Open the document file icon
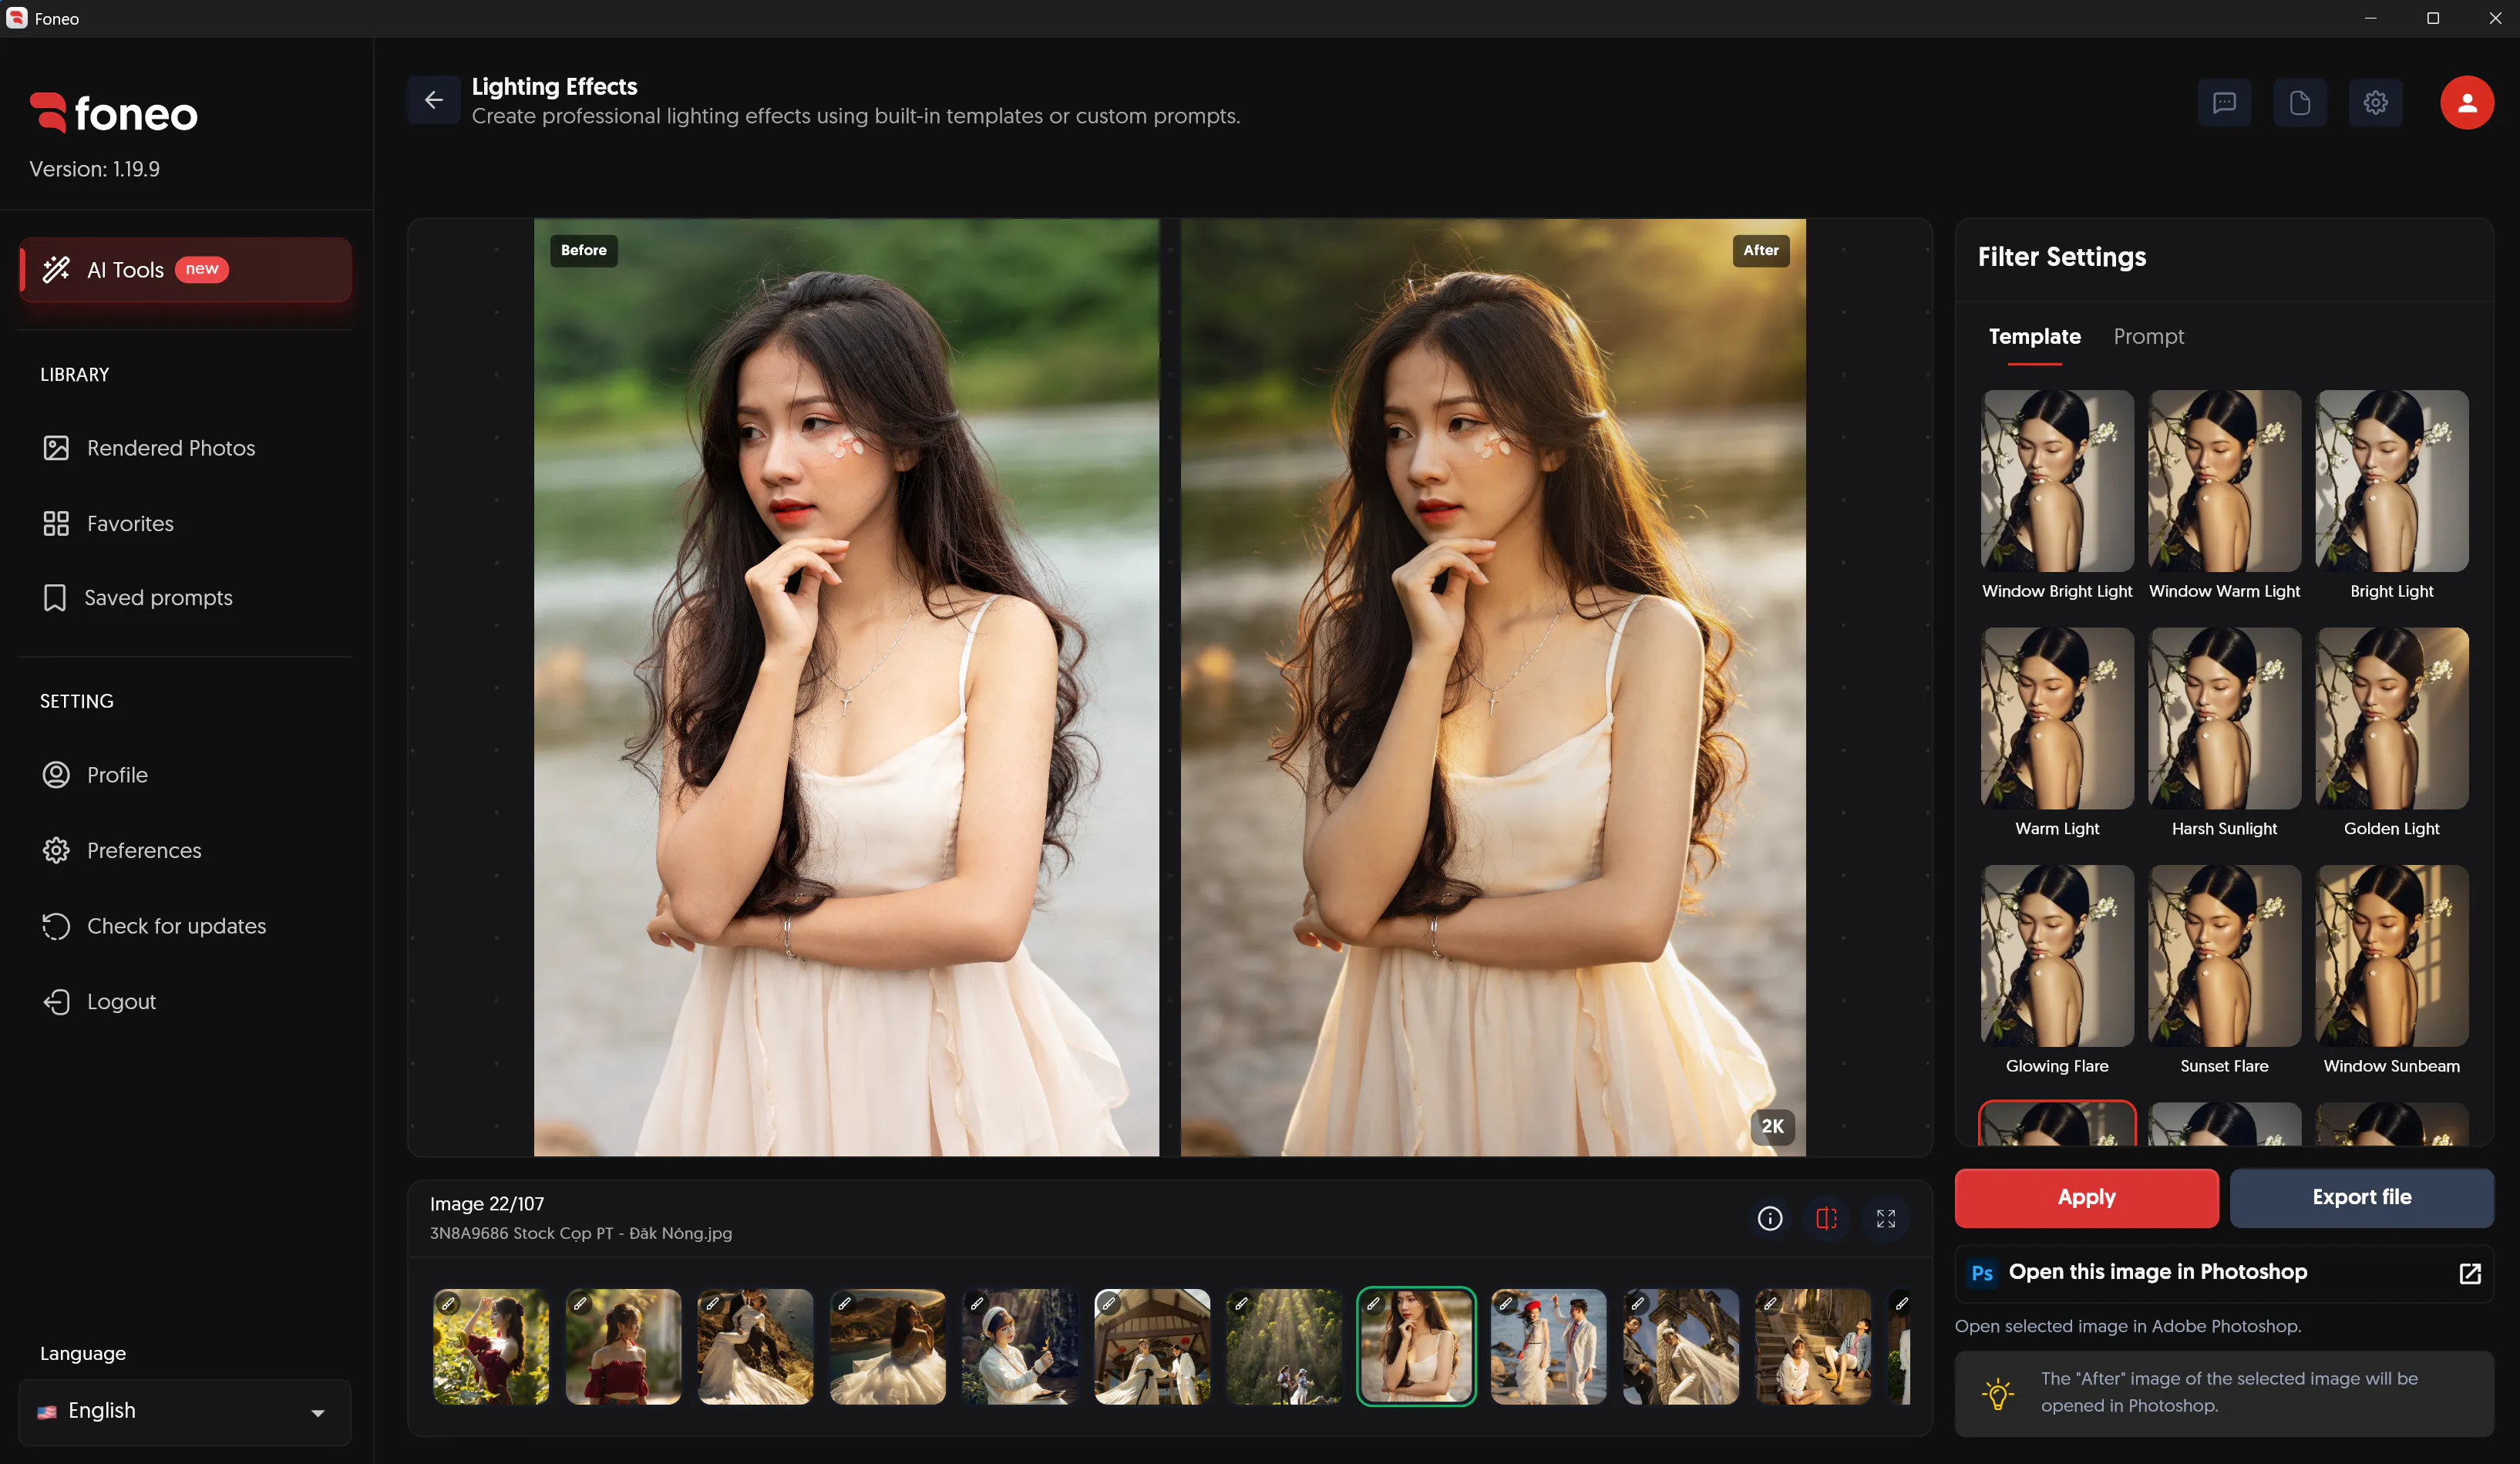This screenshot has width=2520, height=1464. 2299,103
